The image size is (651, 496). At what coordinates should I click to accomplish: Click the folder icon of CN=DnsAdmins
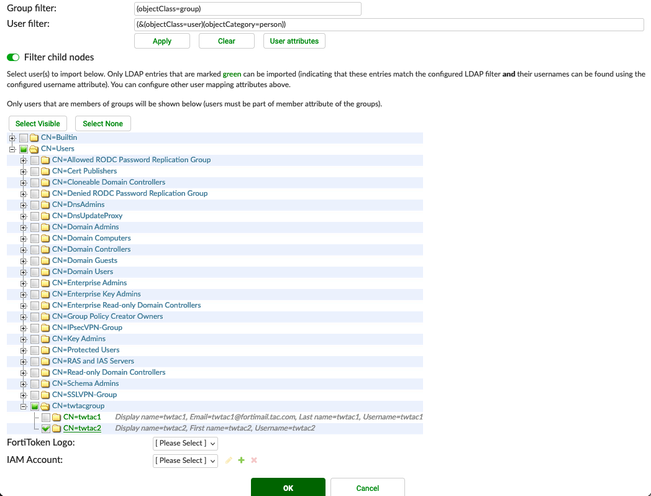pyautogui.click(x=45, y=205)
